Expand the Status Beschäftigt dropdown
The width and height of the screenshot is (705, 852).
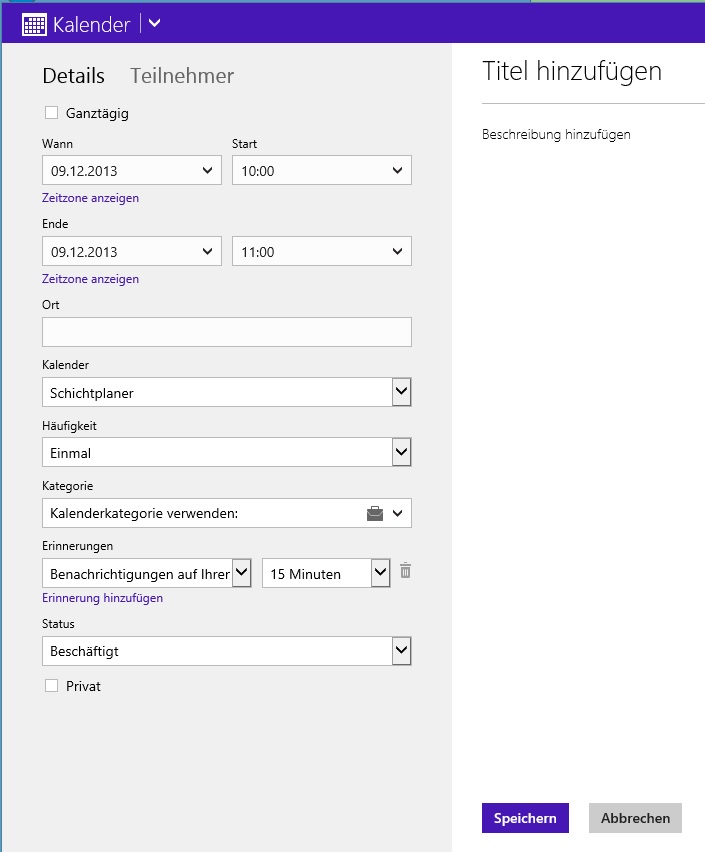[x=227, y=651]
